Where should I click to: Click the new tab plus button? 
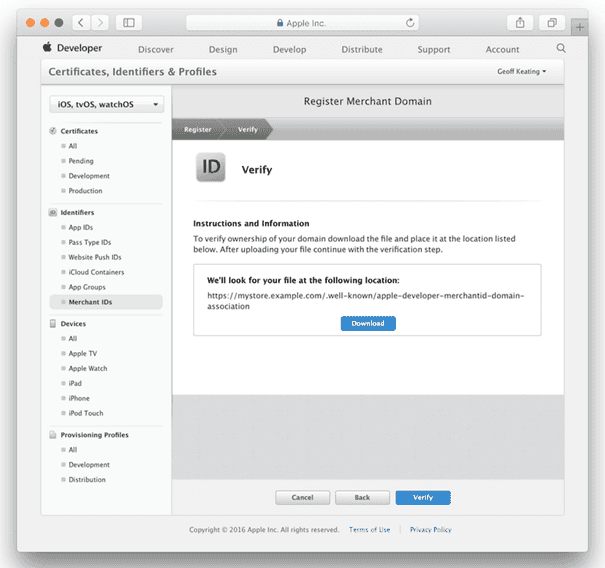[x=580, y=27]
